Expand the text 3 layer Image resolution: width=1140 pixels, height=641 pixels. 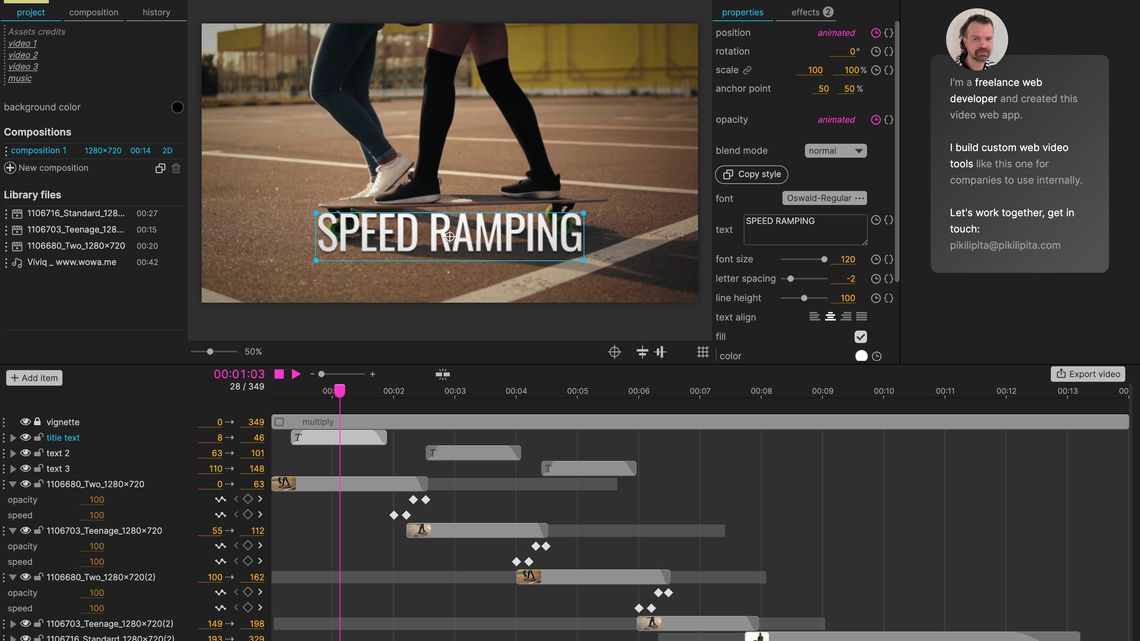click(12, 469)
